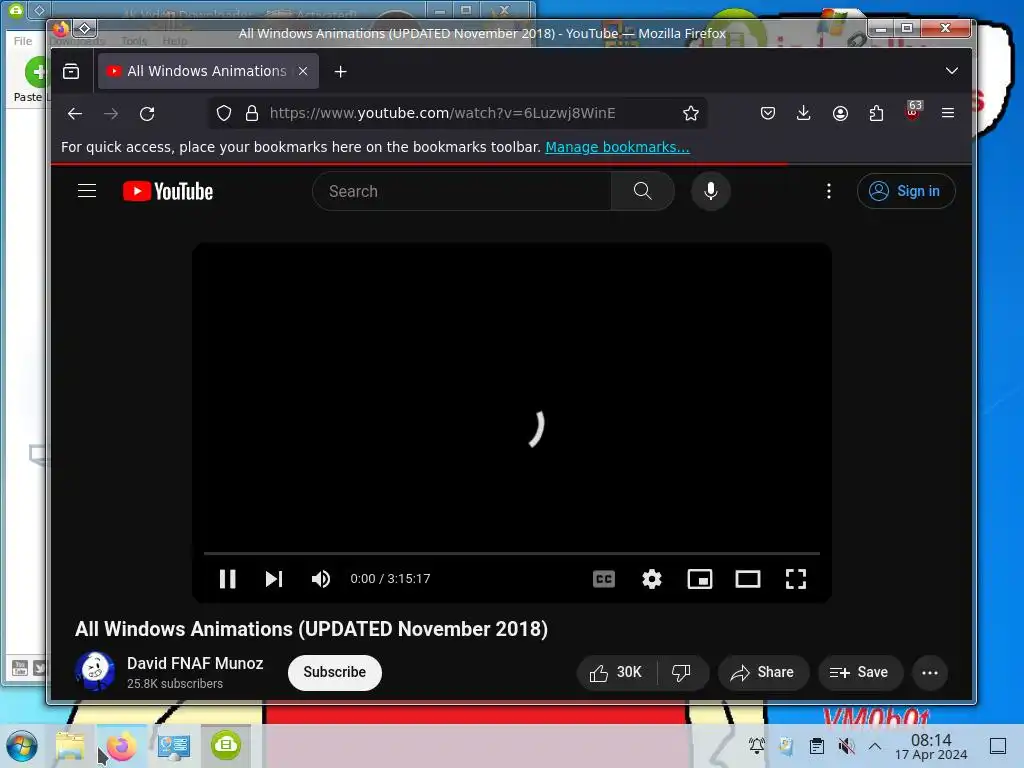
Task: Click the YouTube Search field
Action: (462, 191)
